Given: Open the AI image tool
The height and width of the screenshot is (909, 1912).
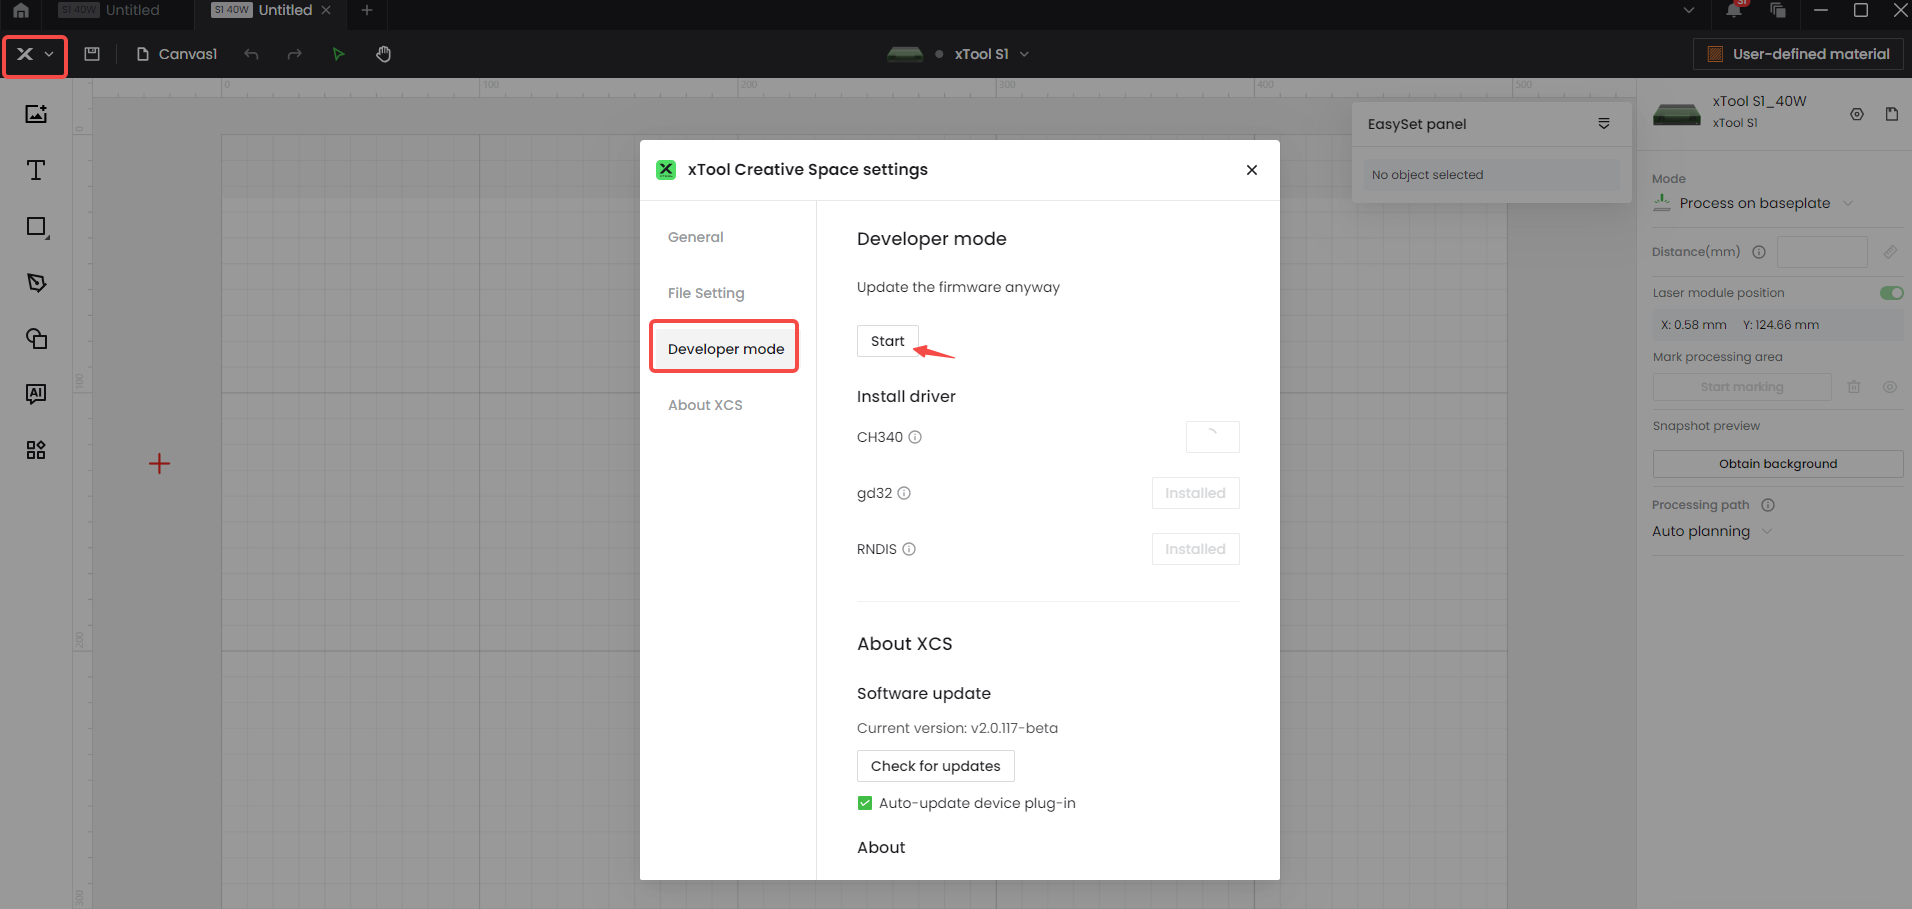Looking at the screenshot, I should (36, 394).
